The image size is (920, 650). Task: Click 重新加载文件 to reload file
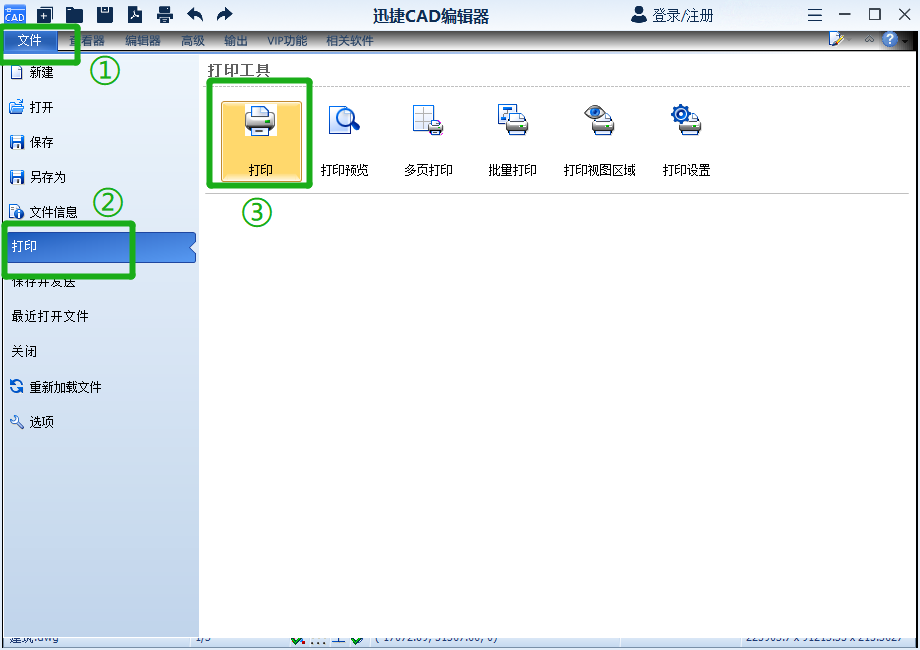pos(64,387)
